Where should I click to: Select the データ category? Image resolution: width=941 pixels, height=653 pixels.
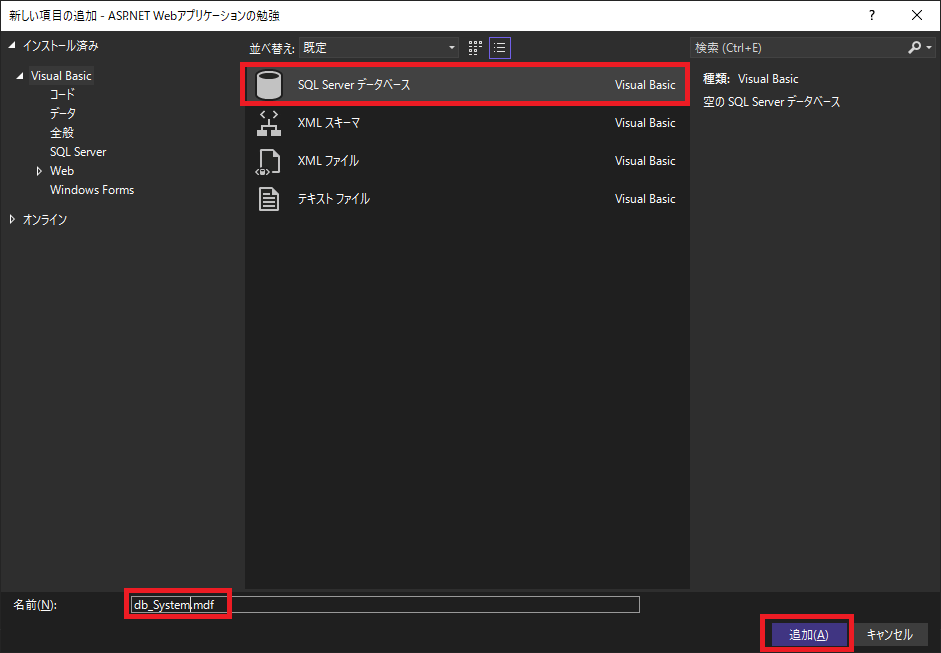coord(63,113)
